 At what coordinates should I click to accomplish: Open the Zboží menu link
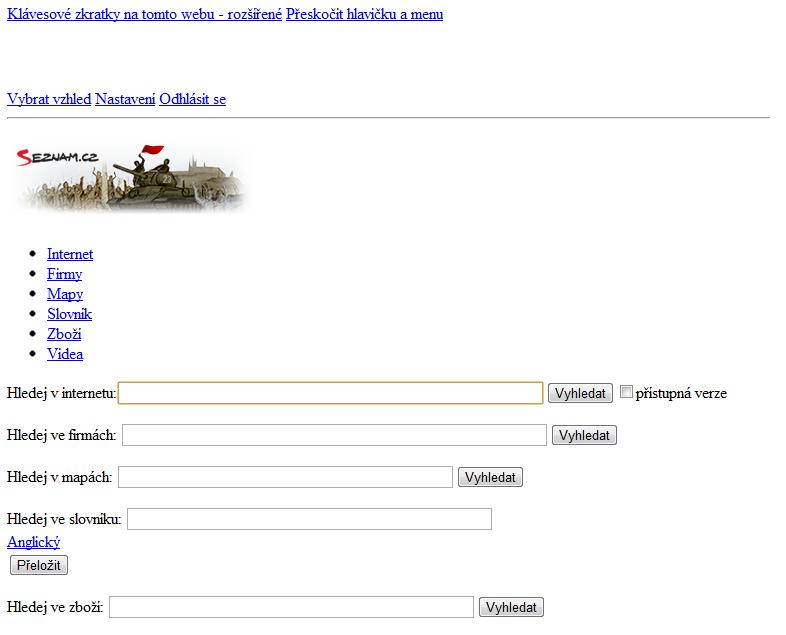click(64, 334)
